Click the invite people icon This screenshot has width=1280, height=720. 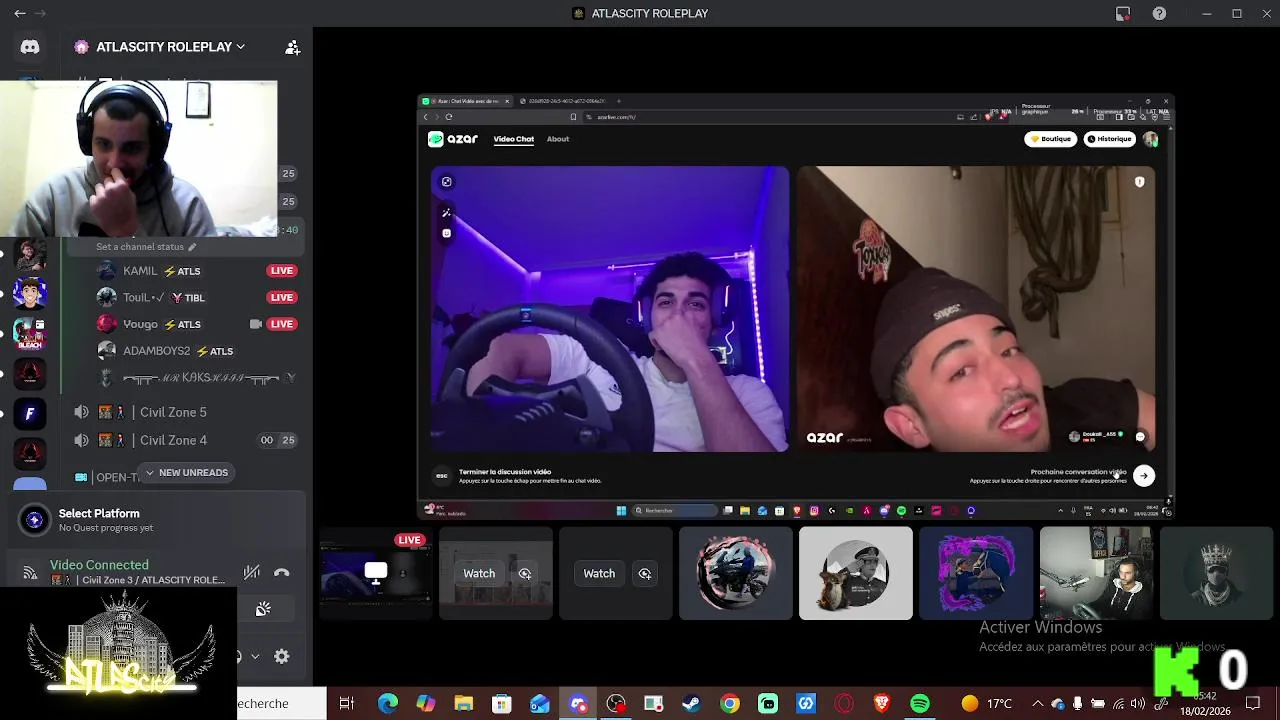[x=292, y=47]
